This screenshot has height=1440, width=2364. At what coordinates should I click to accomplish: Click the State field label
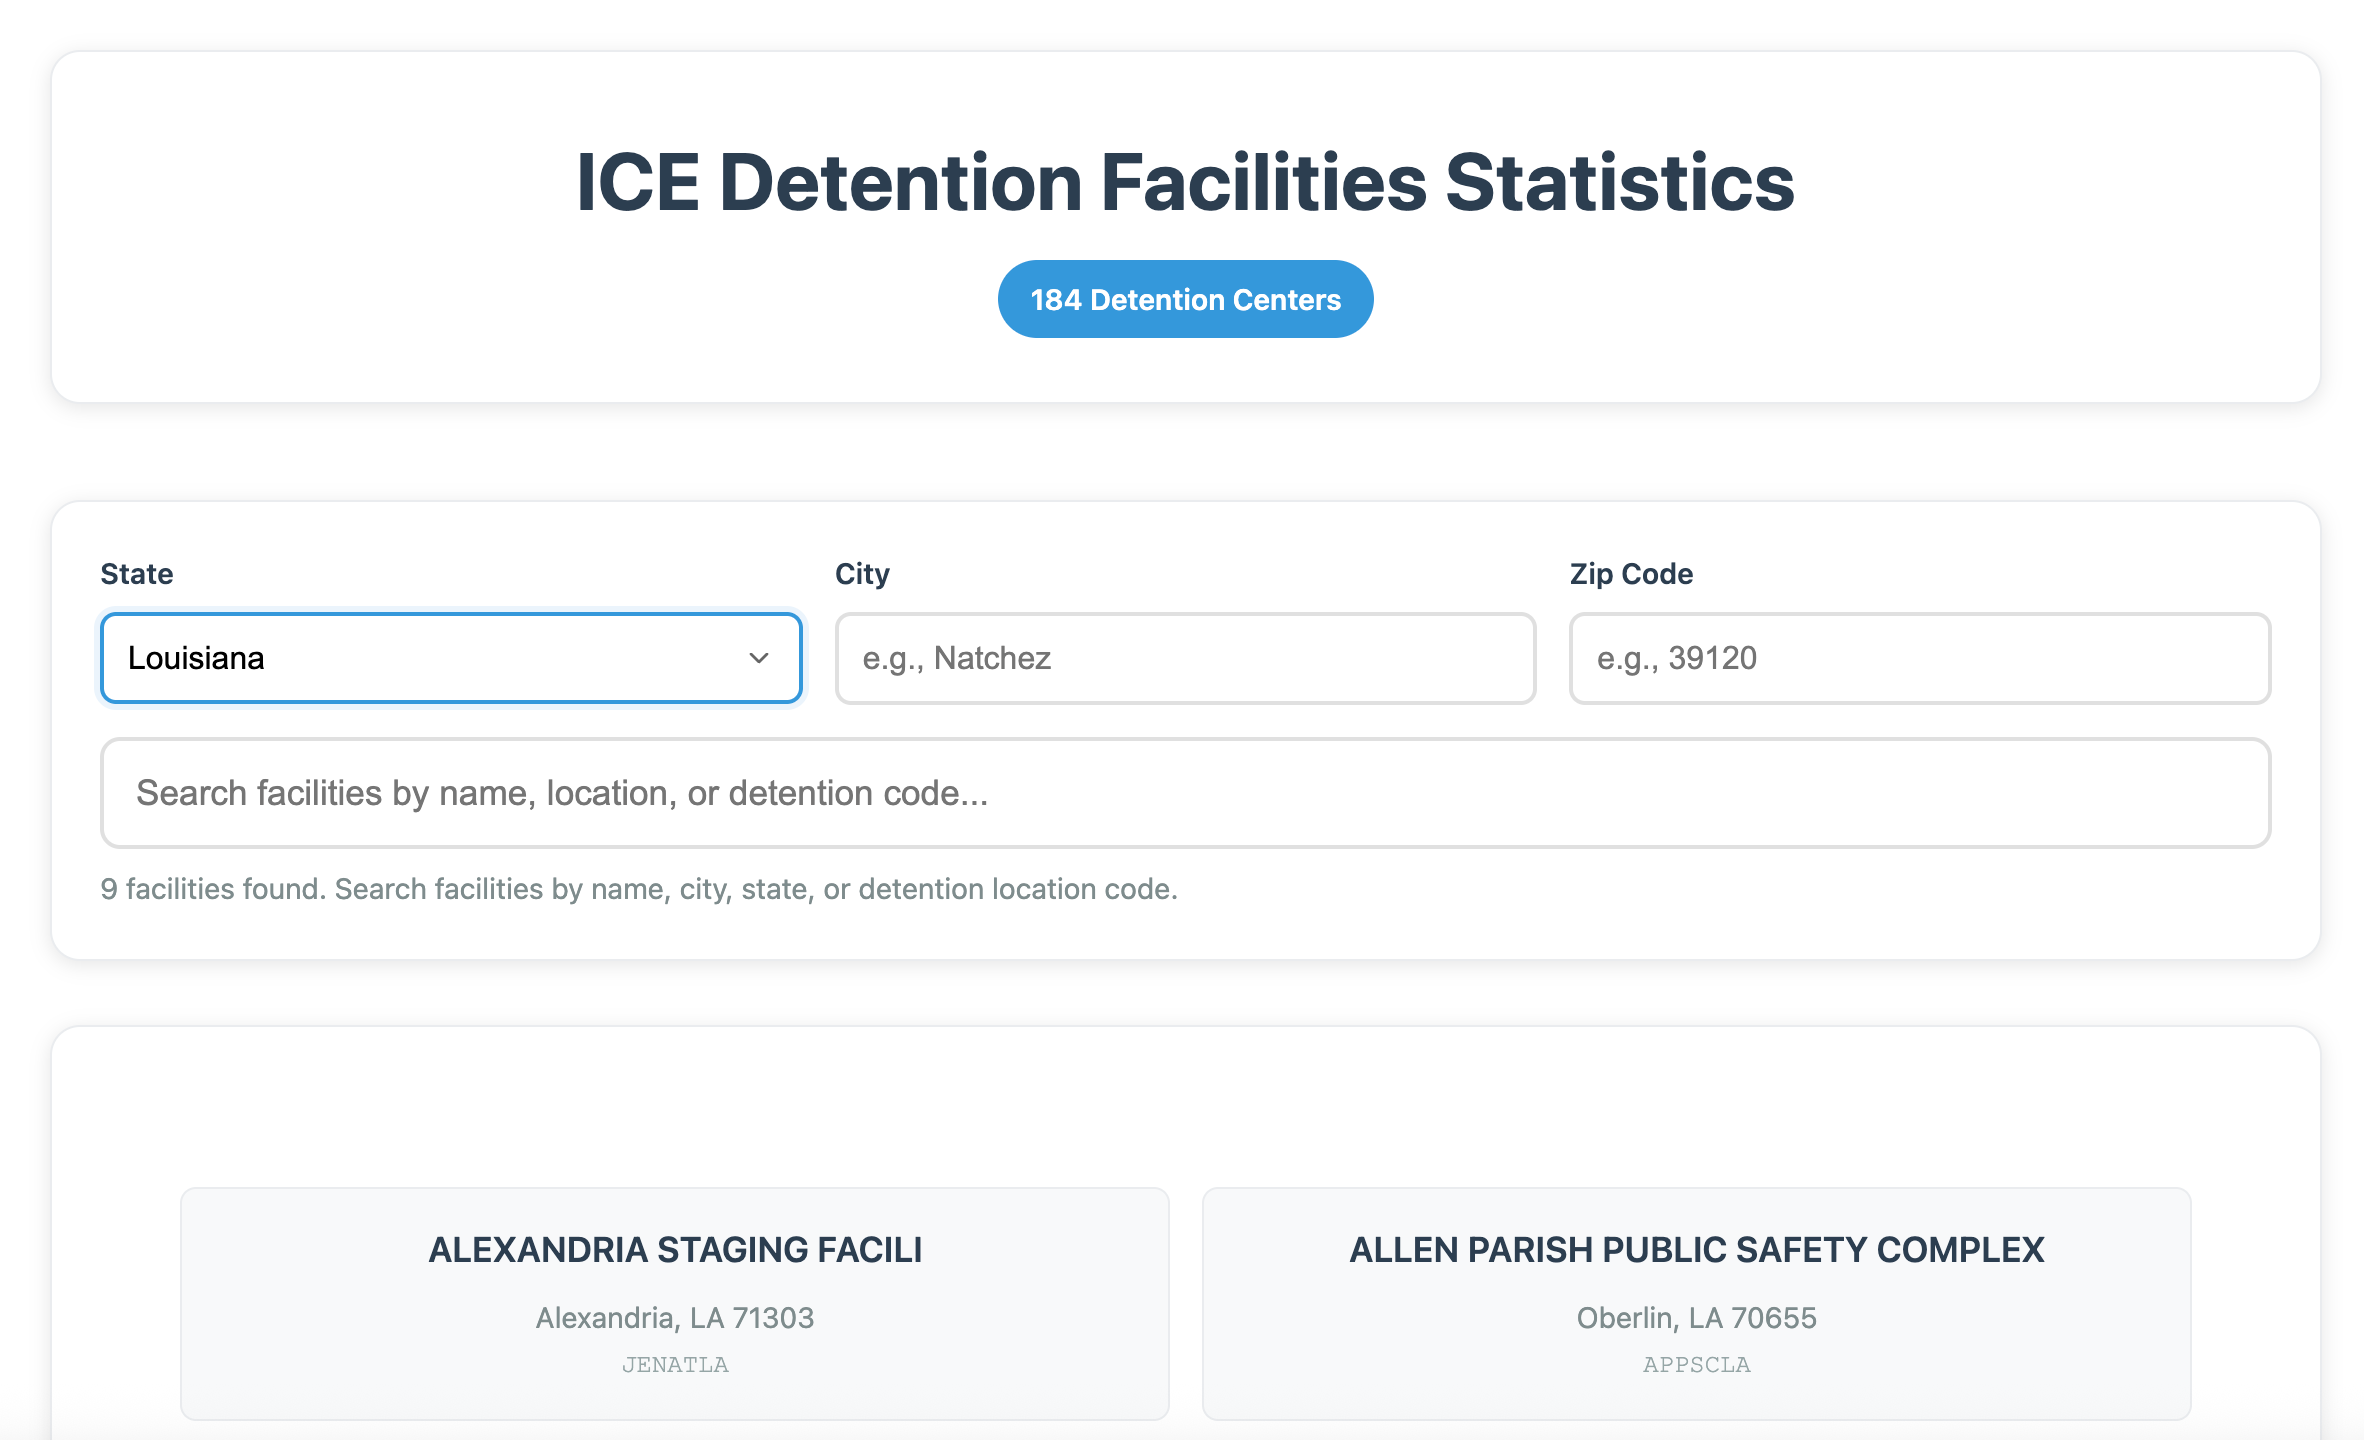pos(137,574)
